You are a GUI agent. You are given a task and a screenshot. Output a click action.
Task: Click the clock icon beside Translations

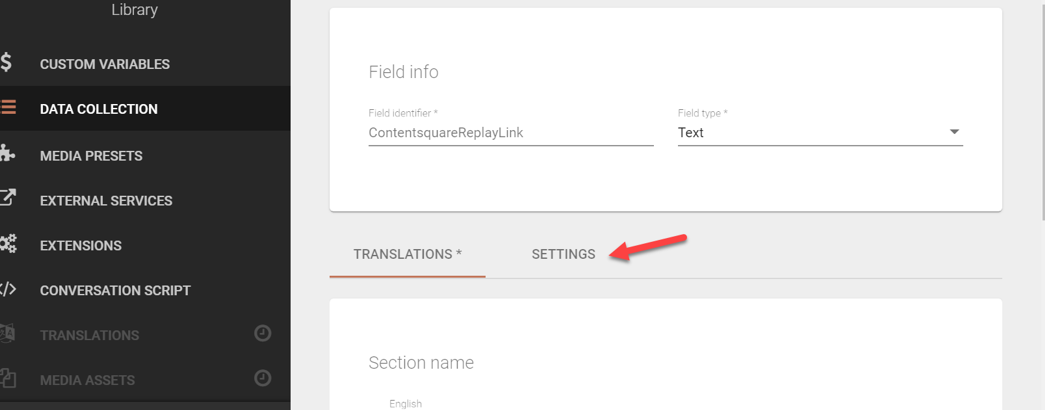(x=263, y=333)
